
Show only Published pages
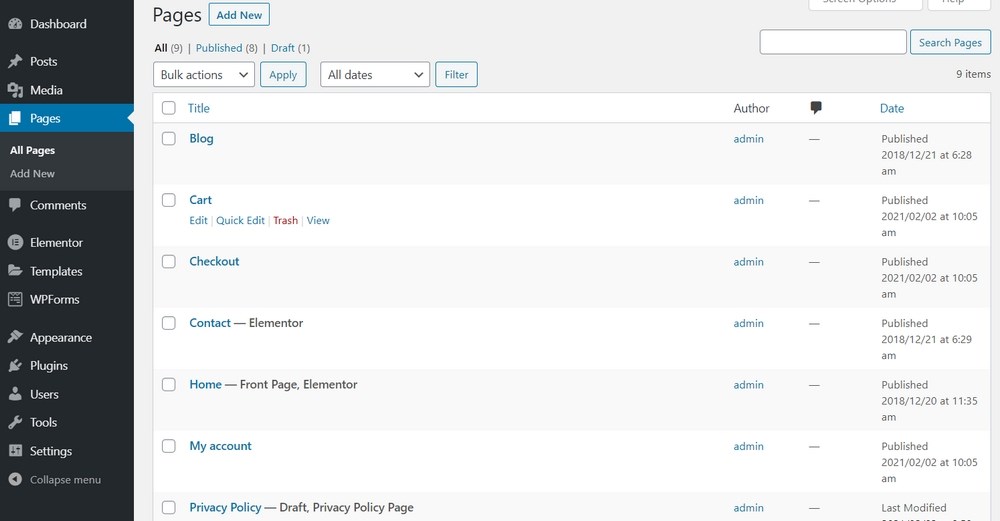pos(219,48)
